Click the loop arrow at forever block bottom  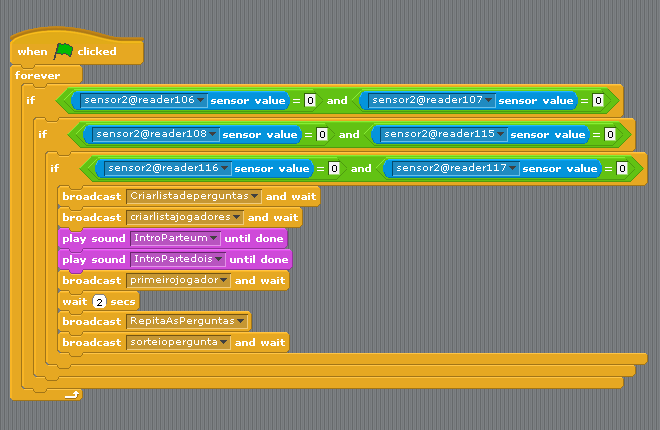pyautogui.click(x=71, y=395)
